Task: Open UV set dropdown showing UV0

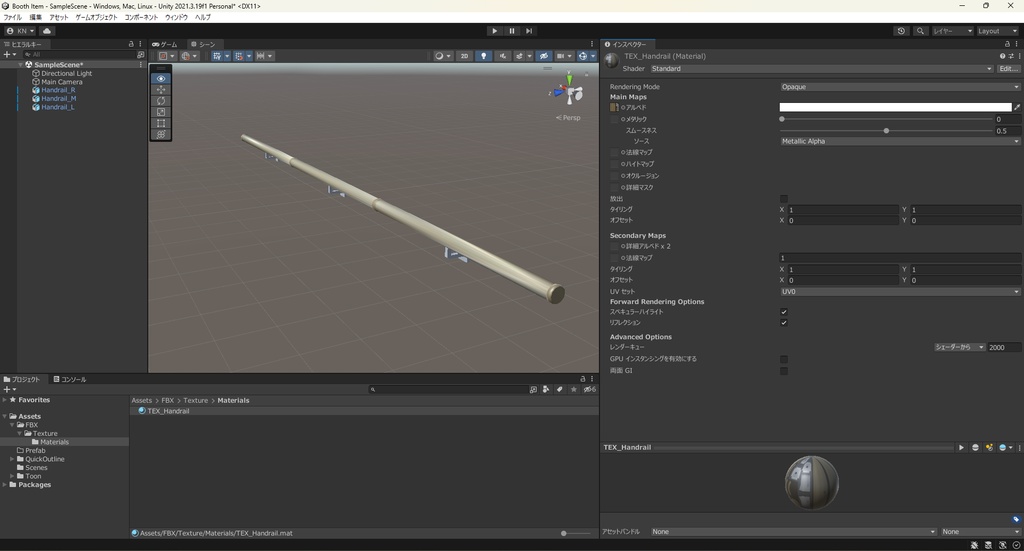Action: (x=900, y=292)
